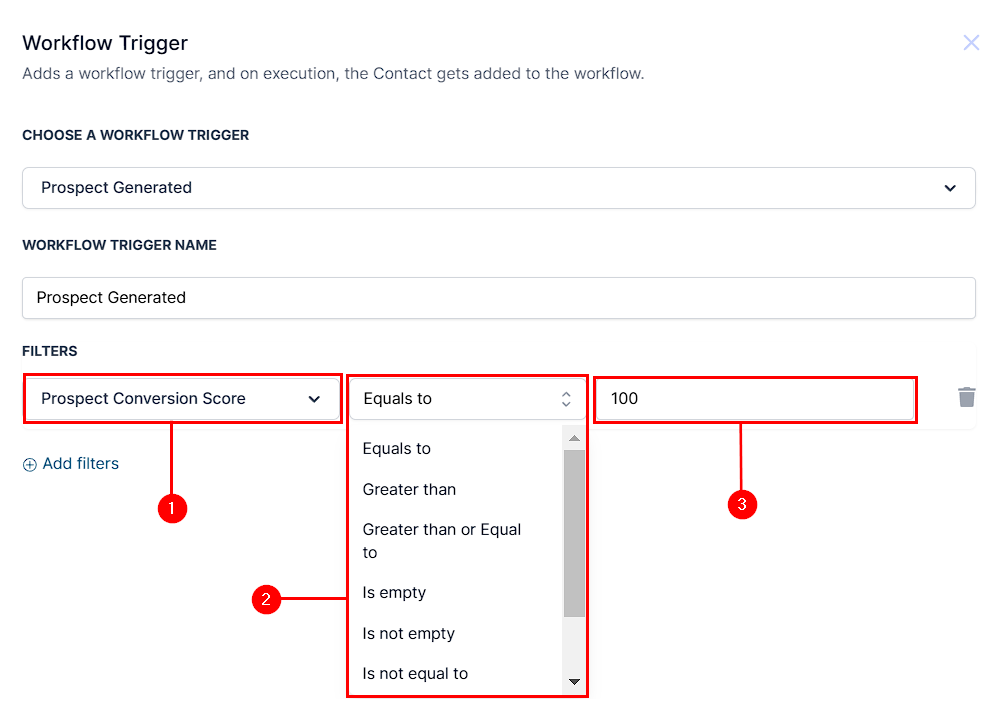Close the Workflow Trigger panel
The image size is (1002, 706).
[x=971, y=43]
